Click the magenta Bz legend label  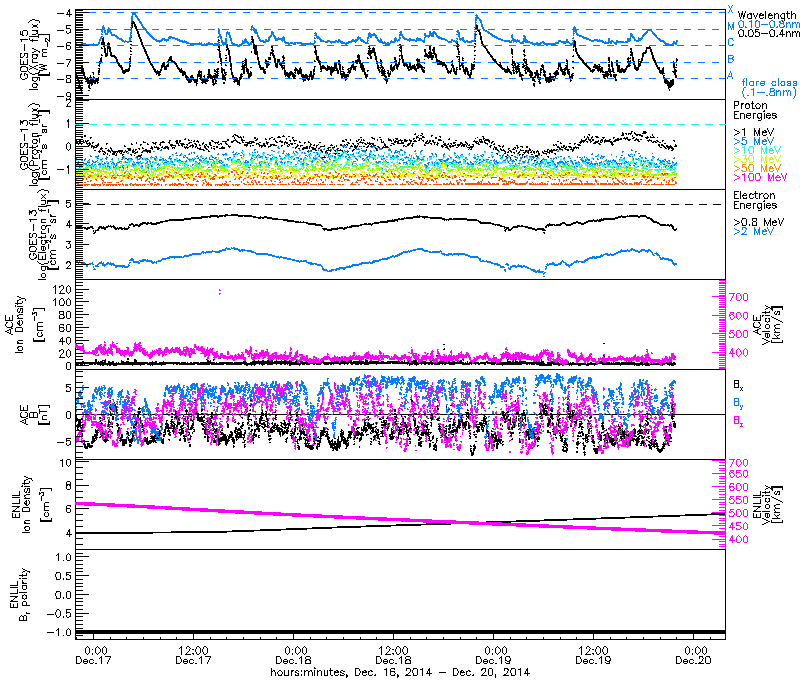tap(738, 421)
